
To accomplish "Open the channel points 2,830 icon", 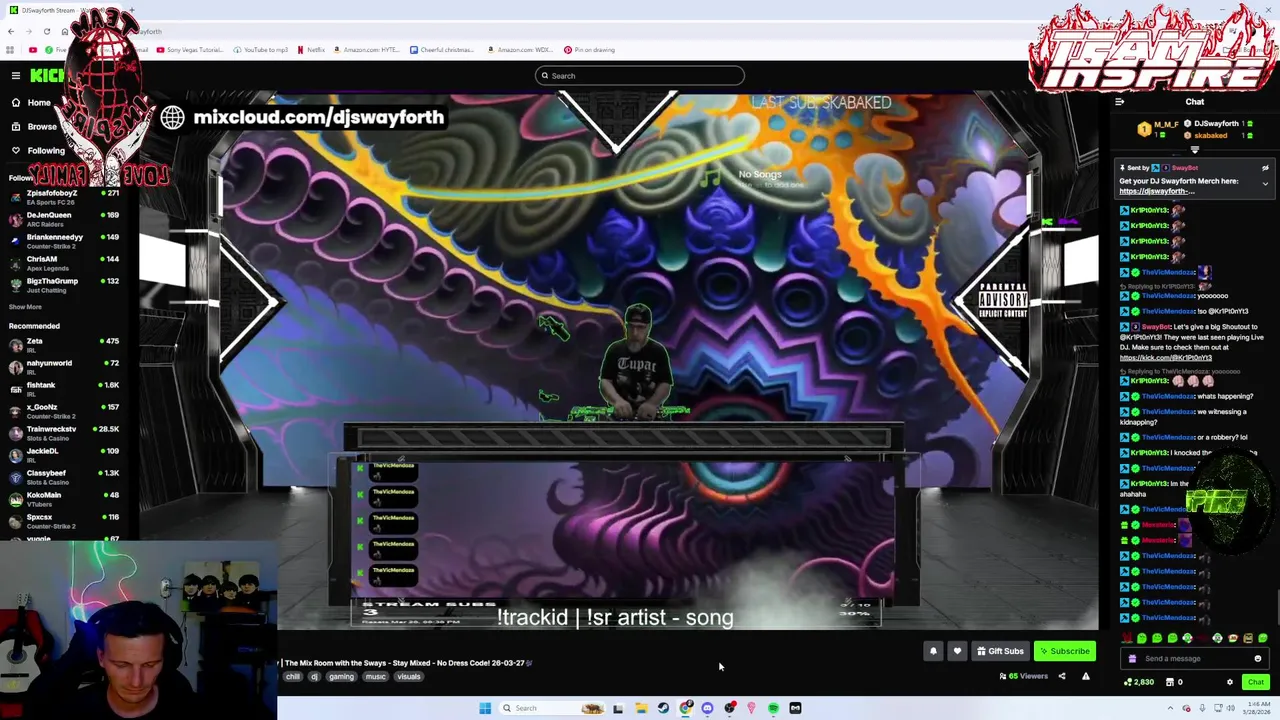I will click(x=1139, y=682).
